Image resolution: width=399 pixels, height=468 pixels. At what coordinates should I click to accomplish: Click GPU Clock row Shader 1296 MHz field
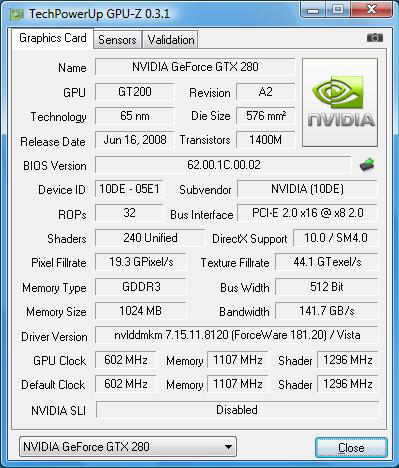pos(348,360)
